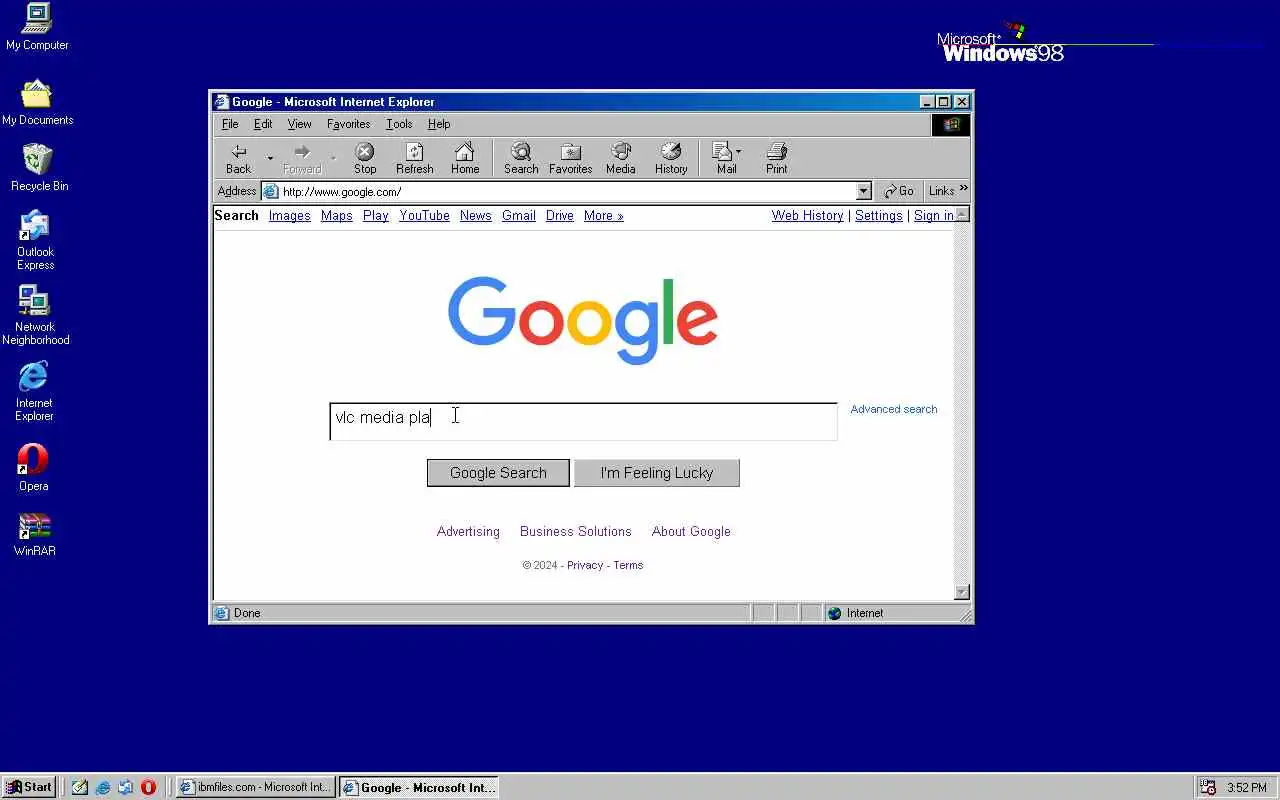Viewport: 1280px width, 800px height.
Task: Open the Images link
Action: (289, 215)
